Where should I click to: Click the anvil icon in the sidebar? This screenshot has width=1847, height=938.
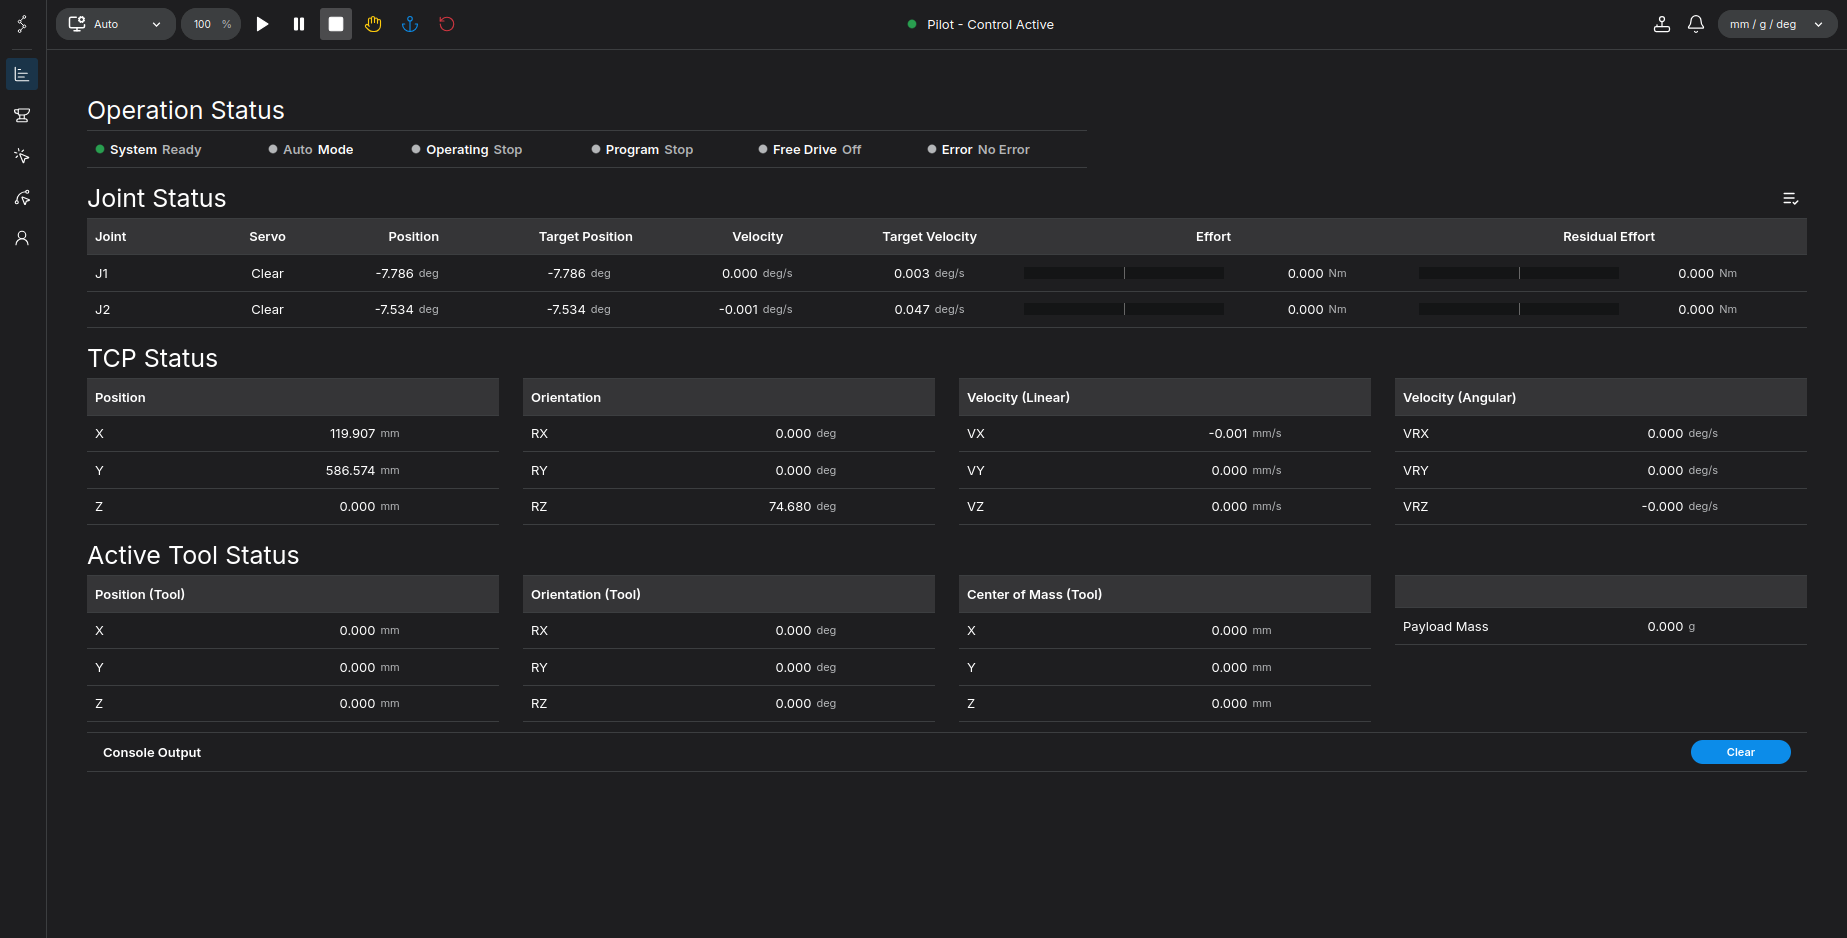(x=22, y=116)
